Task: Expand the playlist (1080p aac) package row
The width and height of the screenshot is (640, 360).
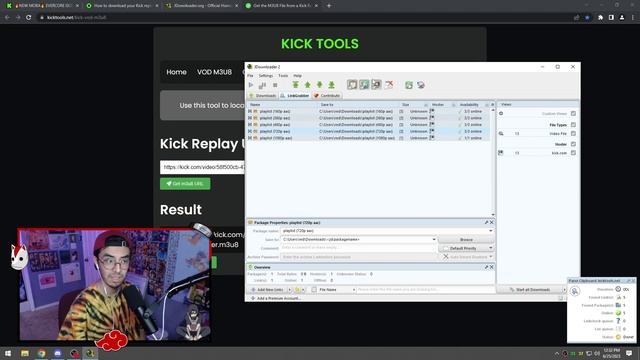Action: [250, 138]
